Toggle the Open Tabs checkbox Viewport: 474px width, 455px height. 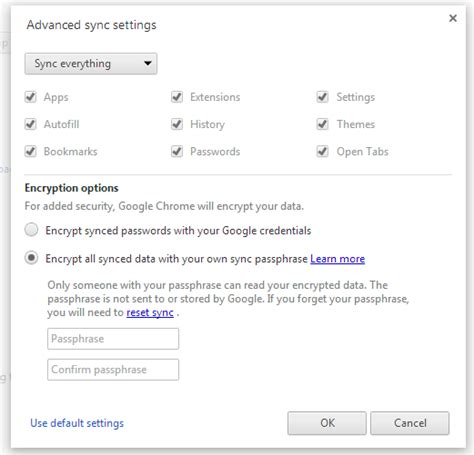pos(323,152)
